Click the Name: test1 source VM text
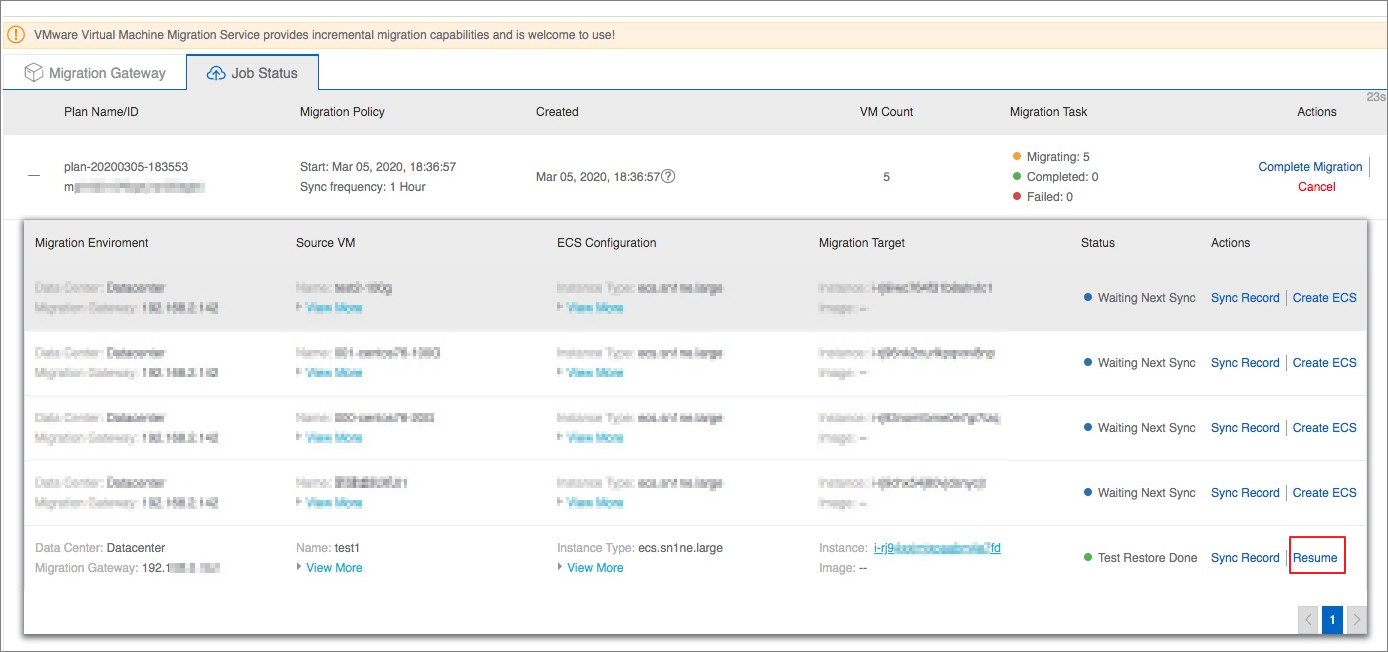 click(x=328, y=548)
